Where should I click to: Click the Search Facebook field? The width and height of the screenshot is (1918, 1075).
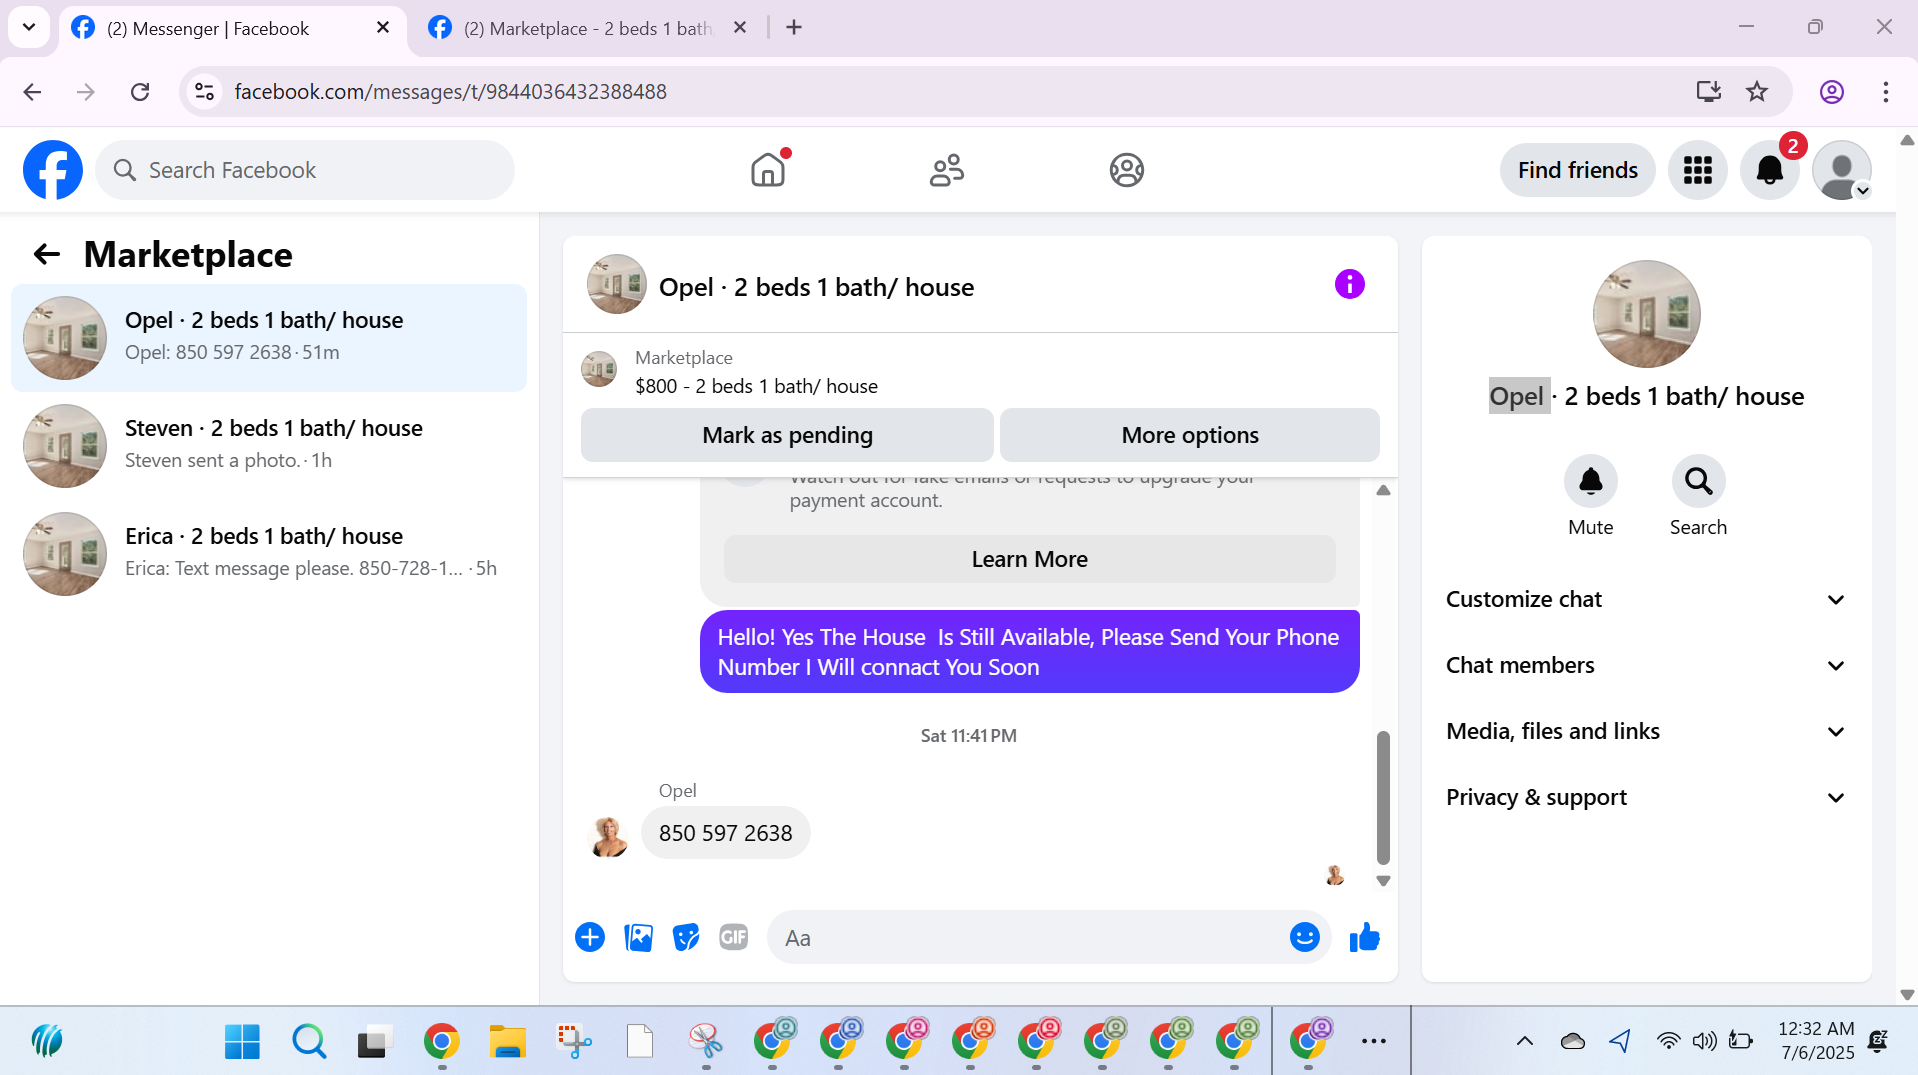(x=305, y=170)
